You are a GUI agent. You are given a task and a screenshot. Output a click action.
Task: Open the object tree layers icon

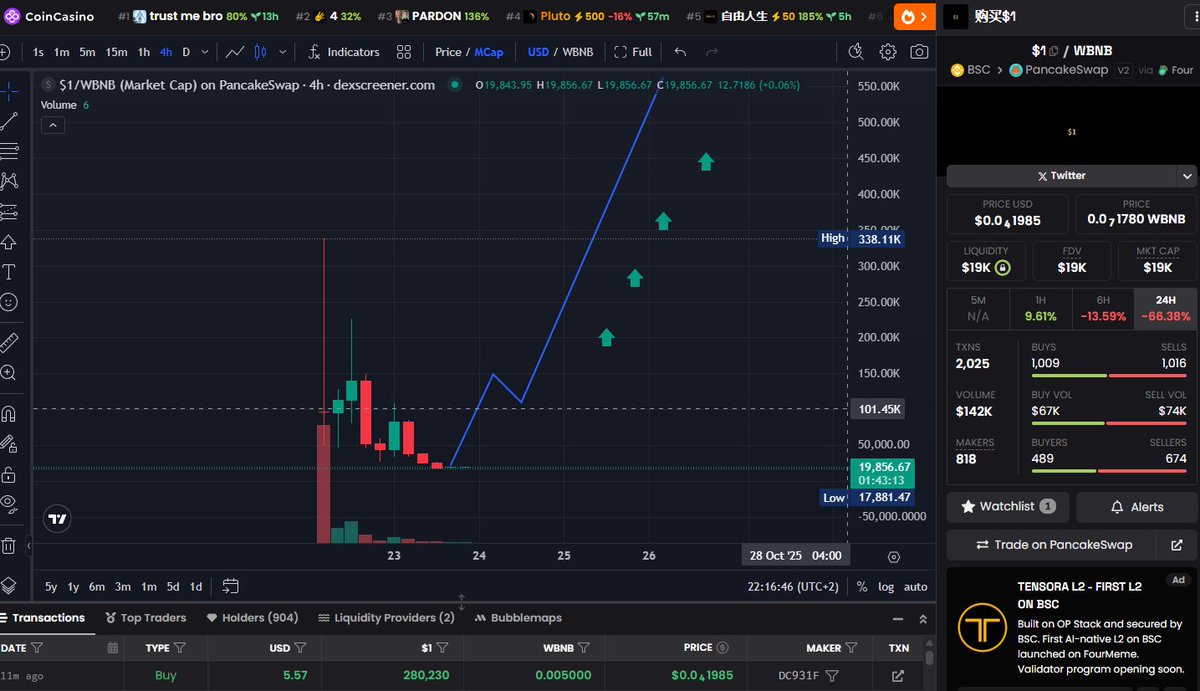tap(9, 585)
